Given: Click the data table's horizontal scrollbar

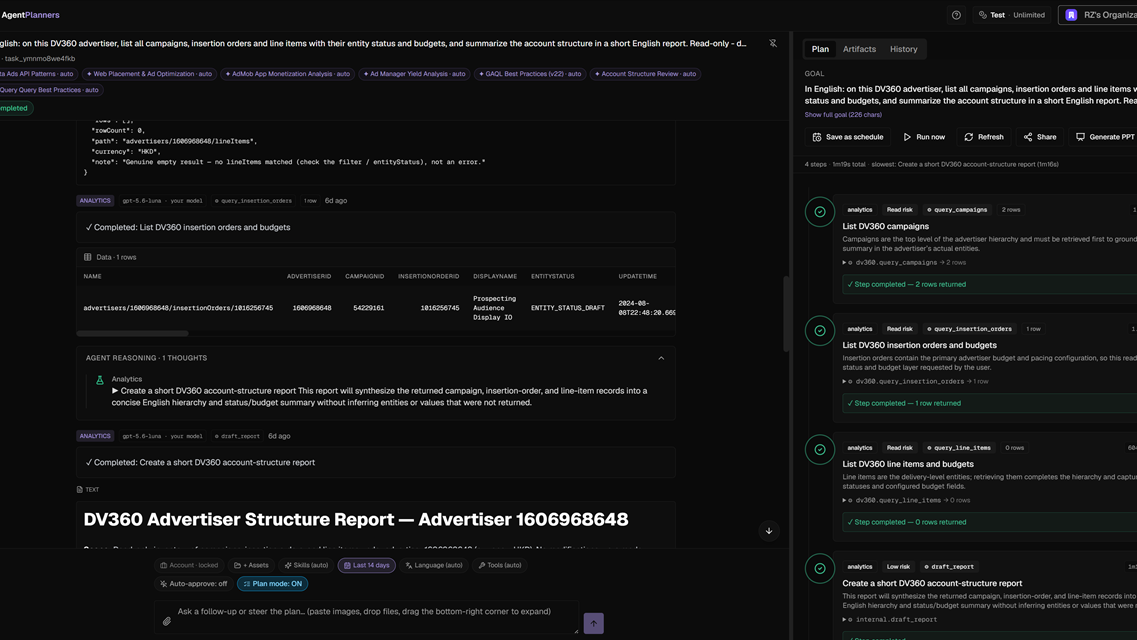Looking at the screenshot, I should [132, 333].
